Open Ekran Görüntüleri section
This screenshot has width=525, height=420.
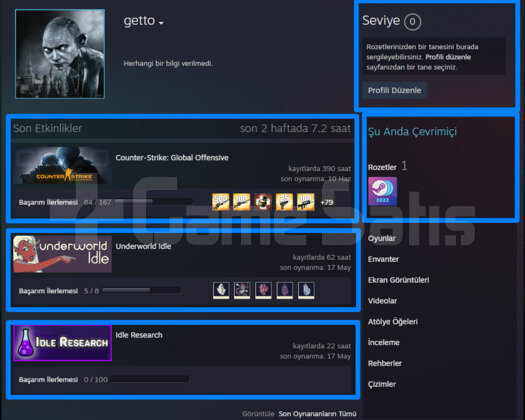click(x=398, y=280)
